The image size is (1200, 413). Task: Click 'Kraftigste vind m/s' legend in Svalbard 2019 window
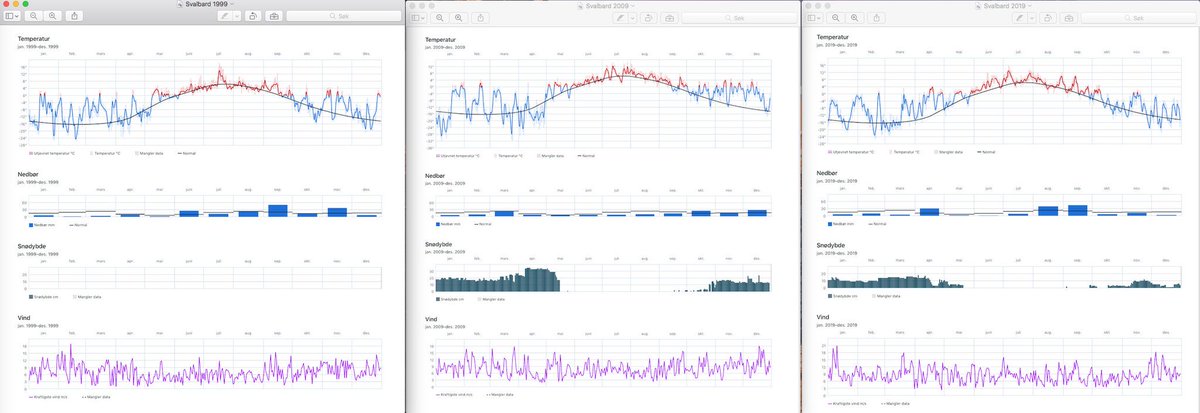tap(853, 403)
